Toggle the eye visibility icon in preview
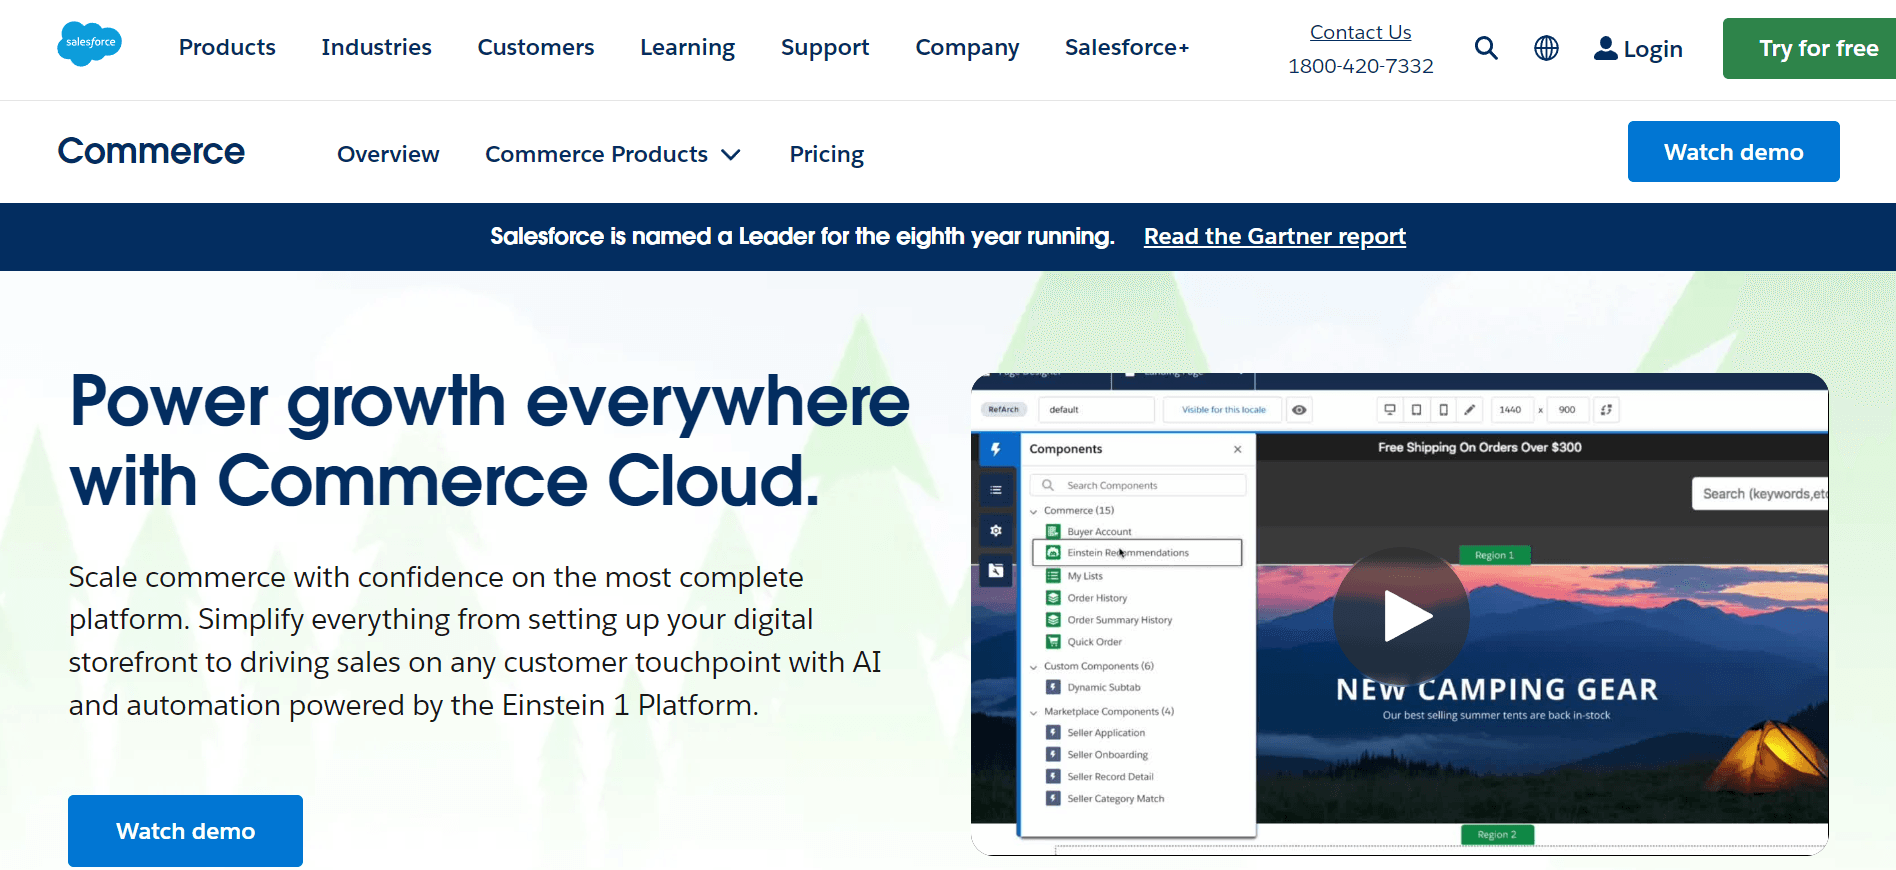The height and width of the screenshot is (870, 1896). tap(1299, 410)
